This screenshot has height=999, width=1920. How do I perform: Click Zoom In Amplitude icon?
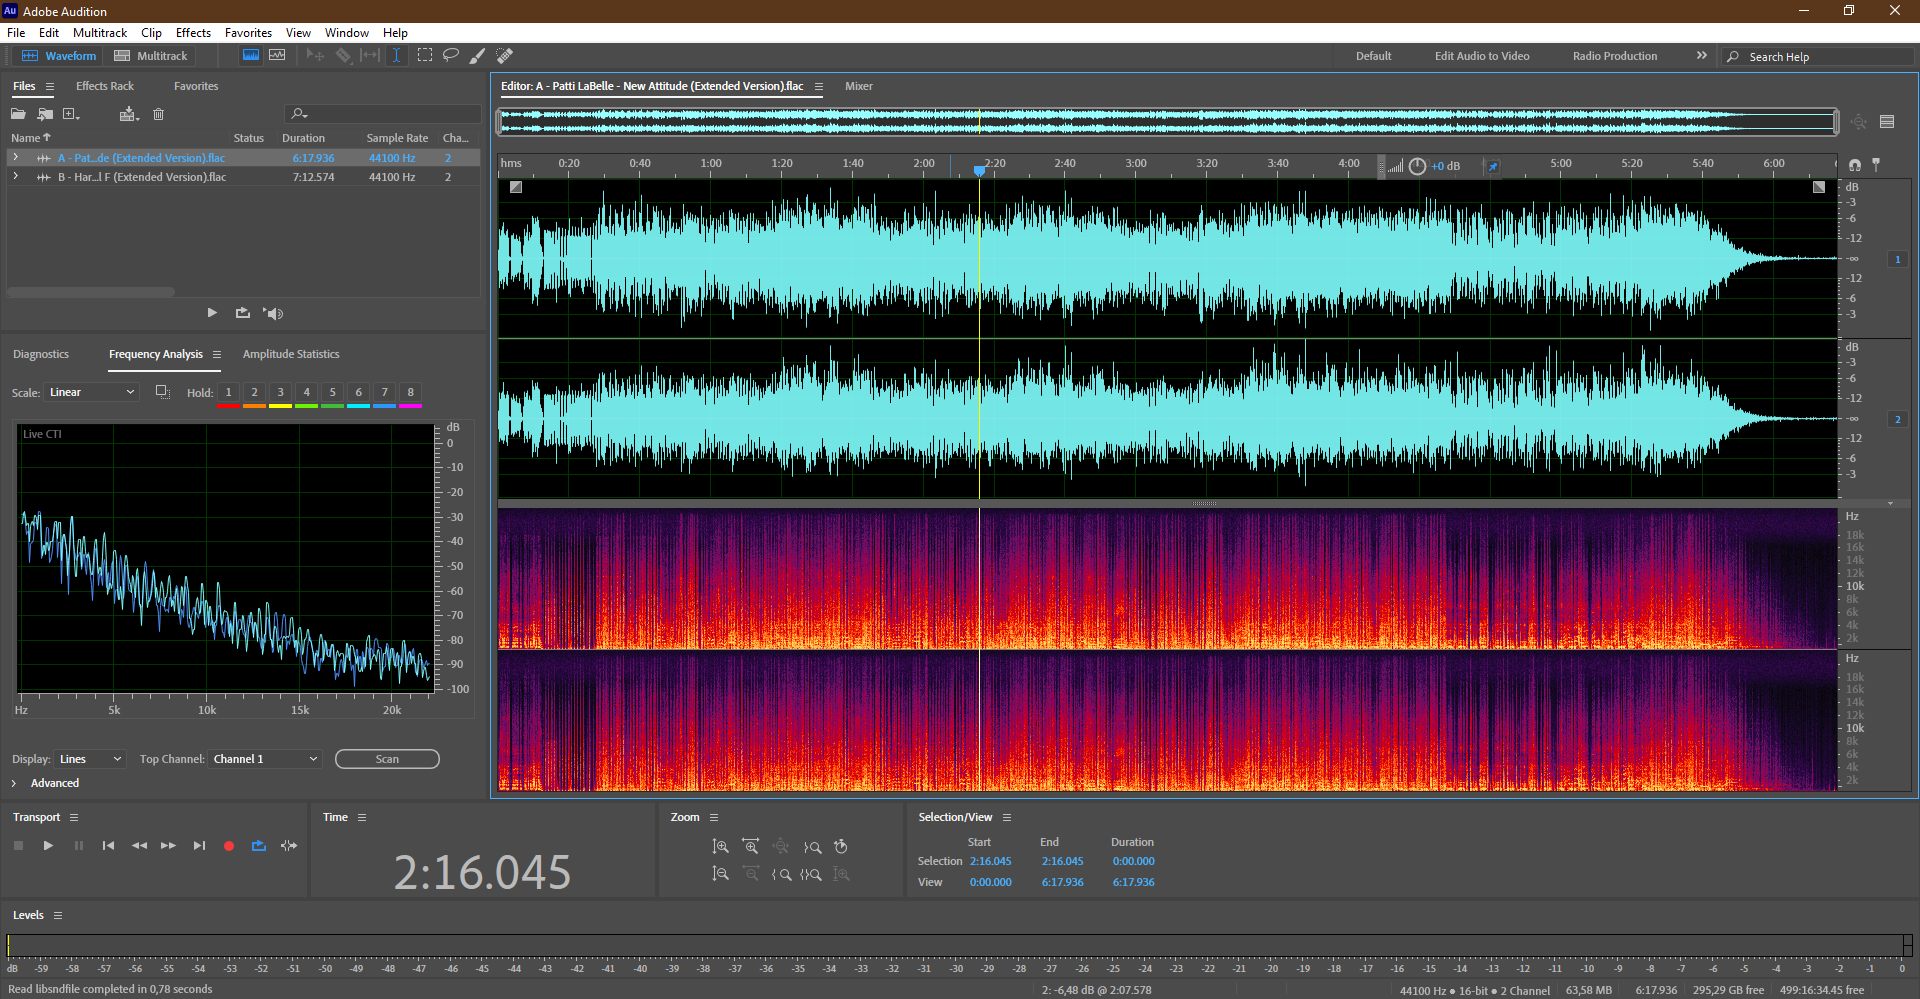tap(720, 847)
